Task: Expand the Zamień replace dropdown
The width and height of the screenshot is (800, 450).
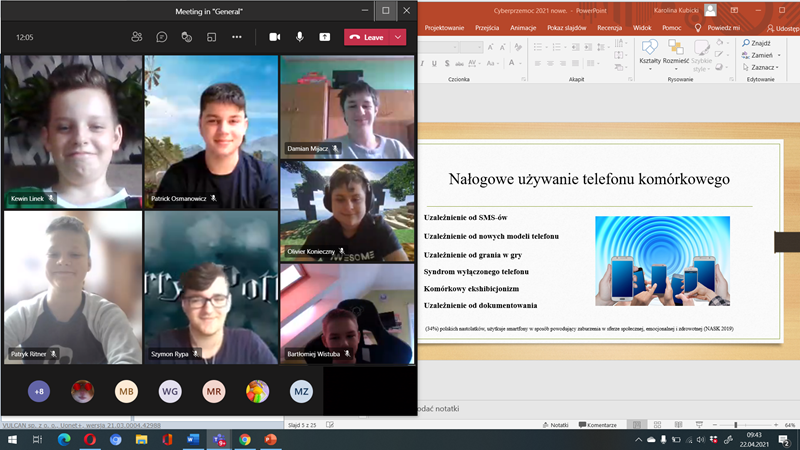Action: pos(780,55)
